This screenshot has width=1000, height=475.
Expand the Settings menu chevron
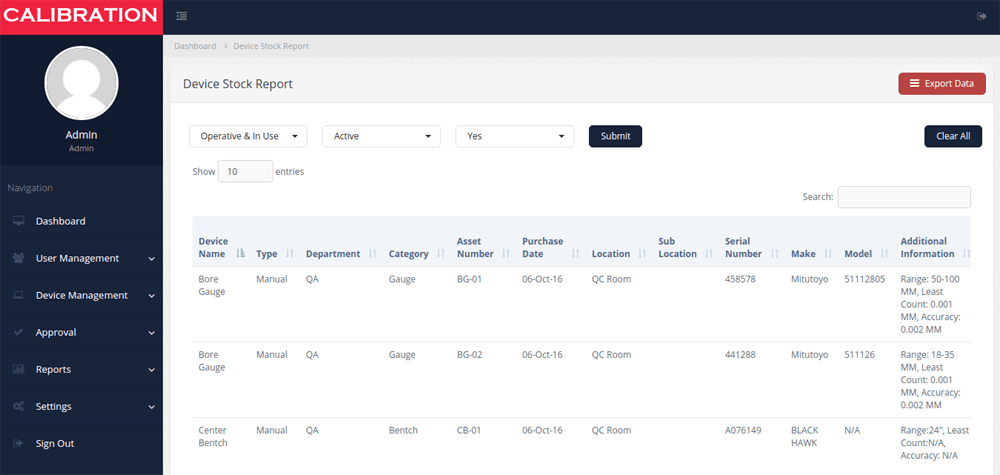[151, 407]
